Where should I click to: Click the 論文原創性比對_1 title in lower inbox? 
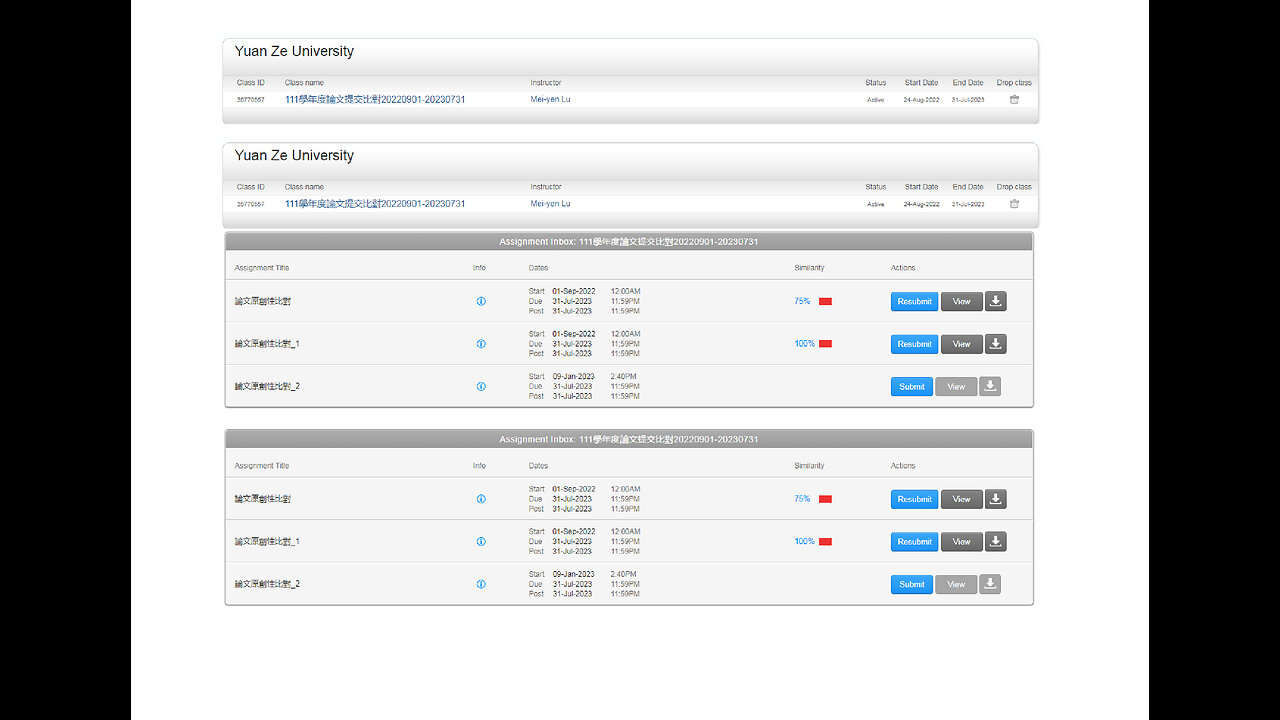point(267,542)
